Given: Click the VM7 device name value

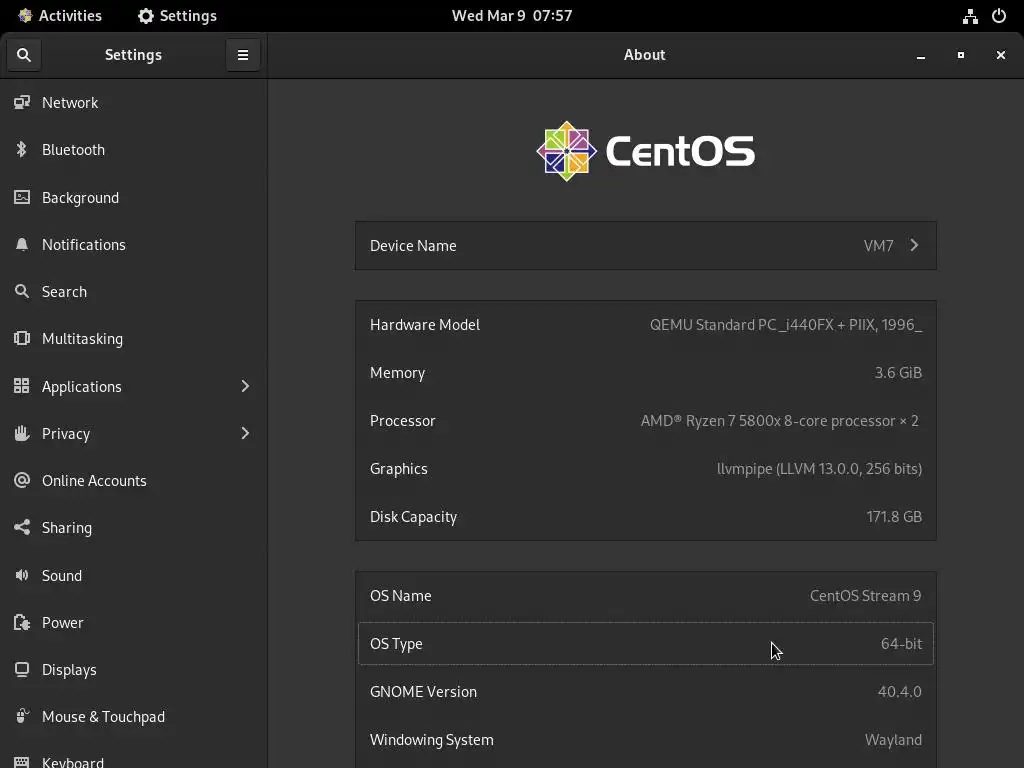Looking at the screenshot, I should point(878,246).
